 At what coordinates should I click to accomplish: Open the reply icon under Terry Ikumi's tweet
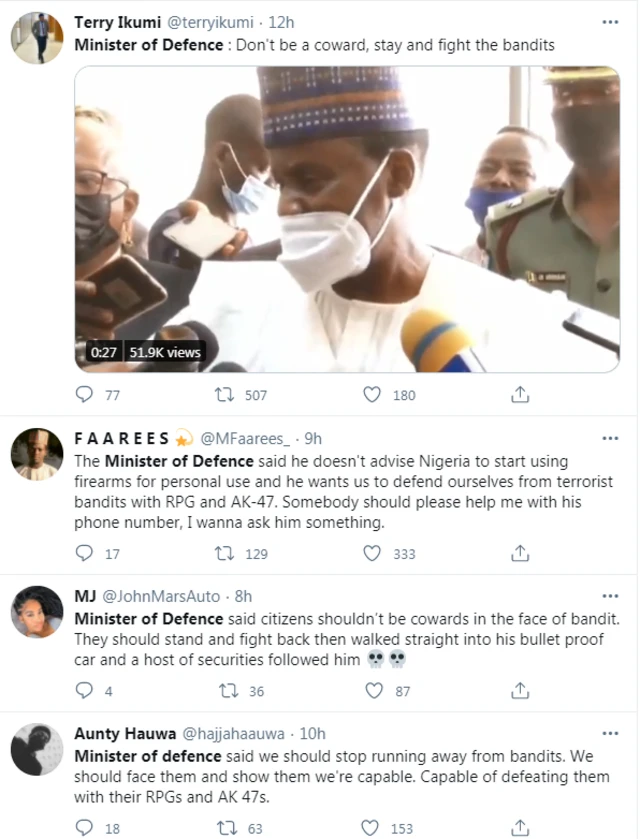pyautogui.click(x=84, y=394)
